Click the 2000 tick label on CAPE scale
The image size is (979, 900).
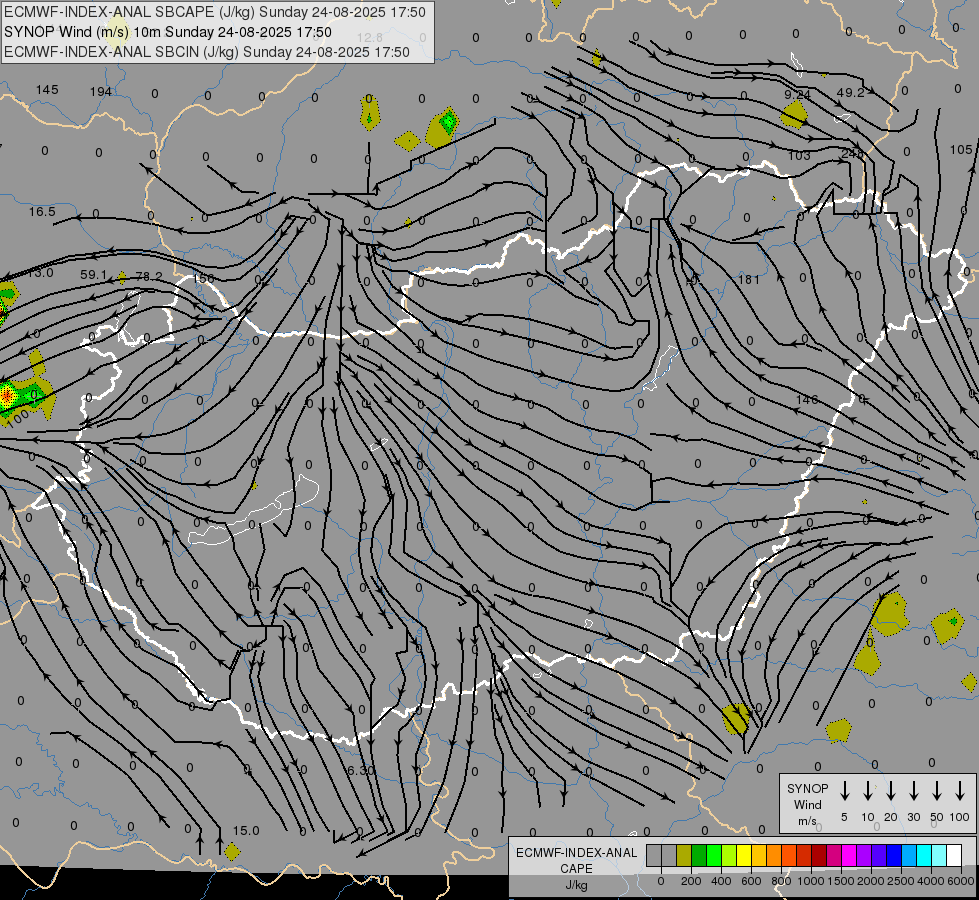pyautogui.click(x=870, y=881)
